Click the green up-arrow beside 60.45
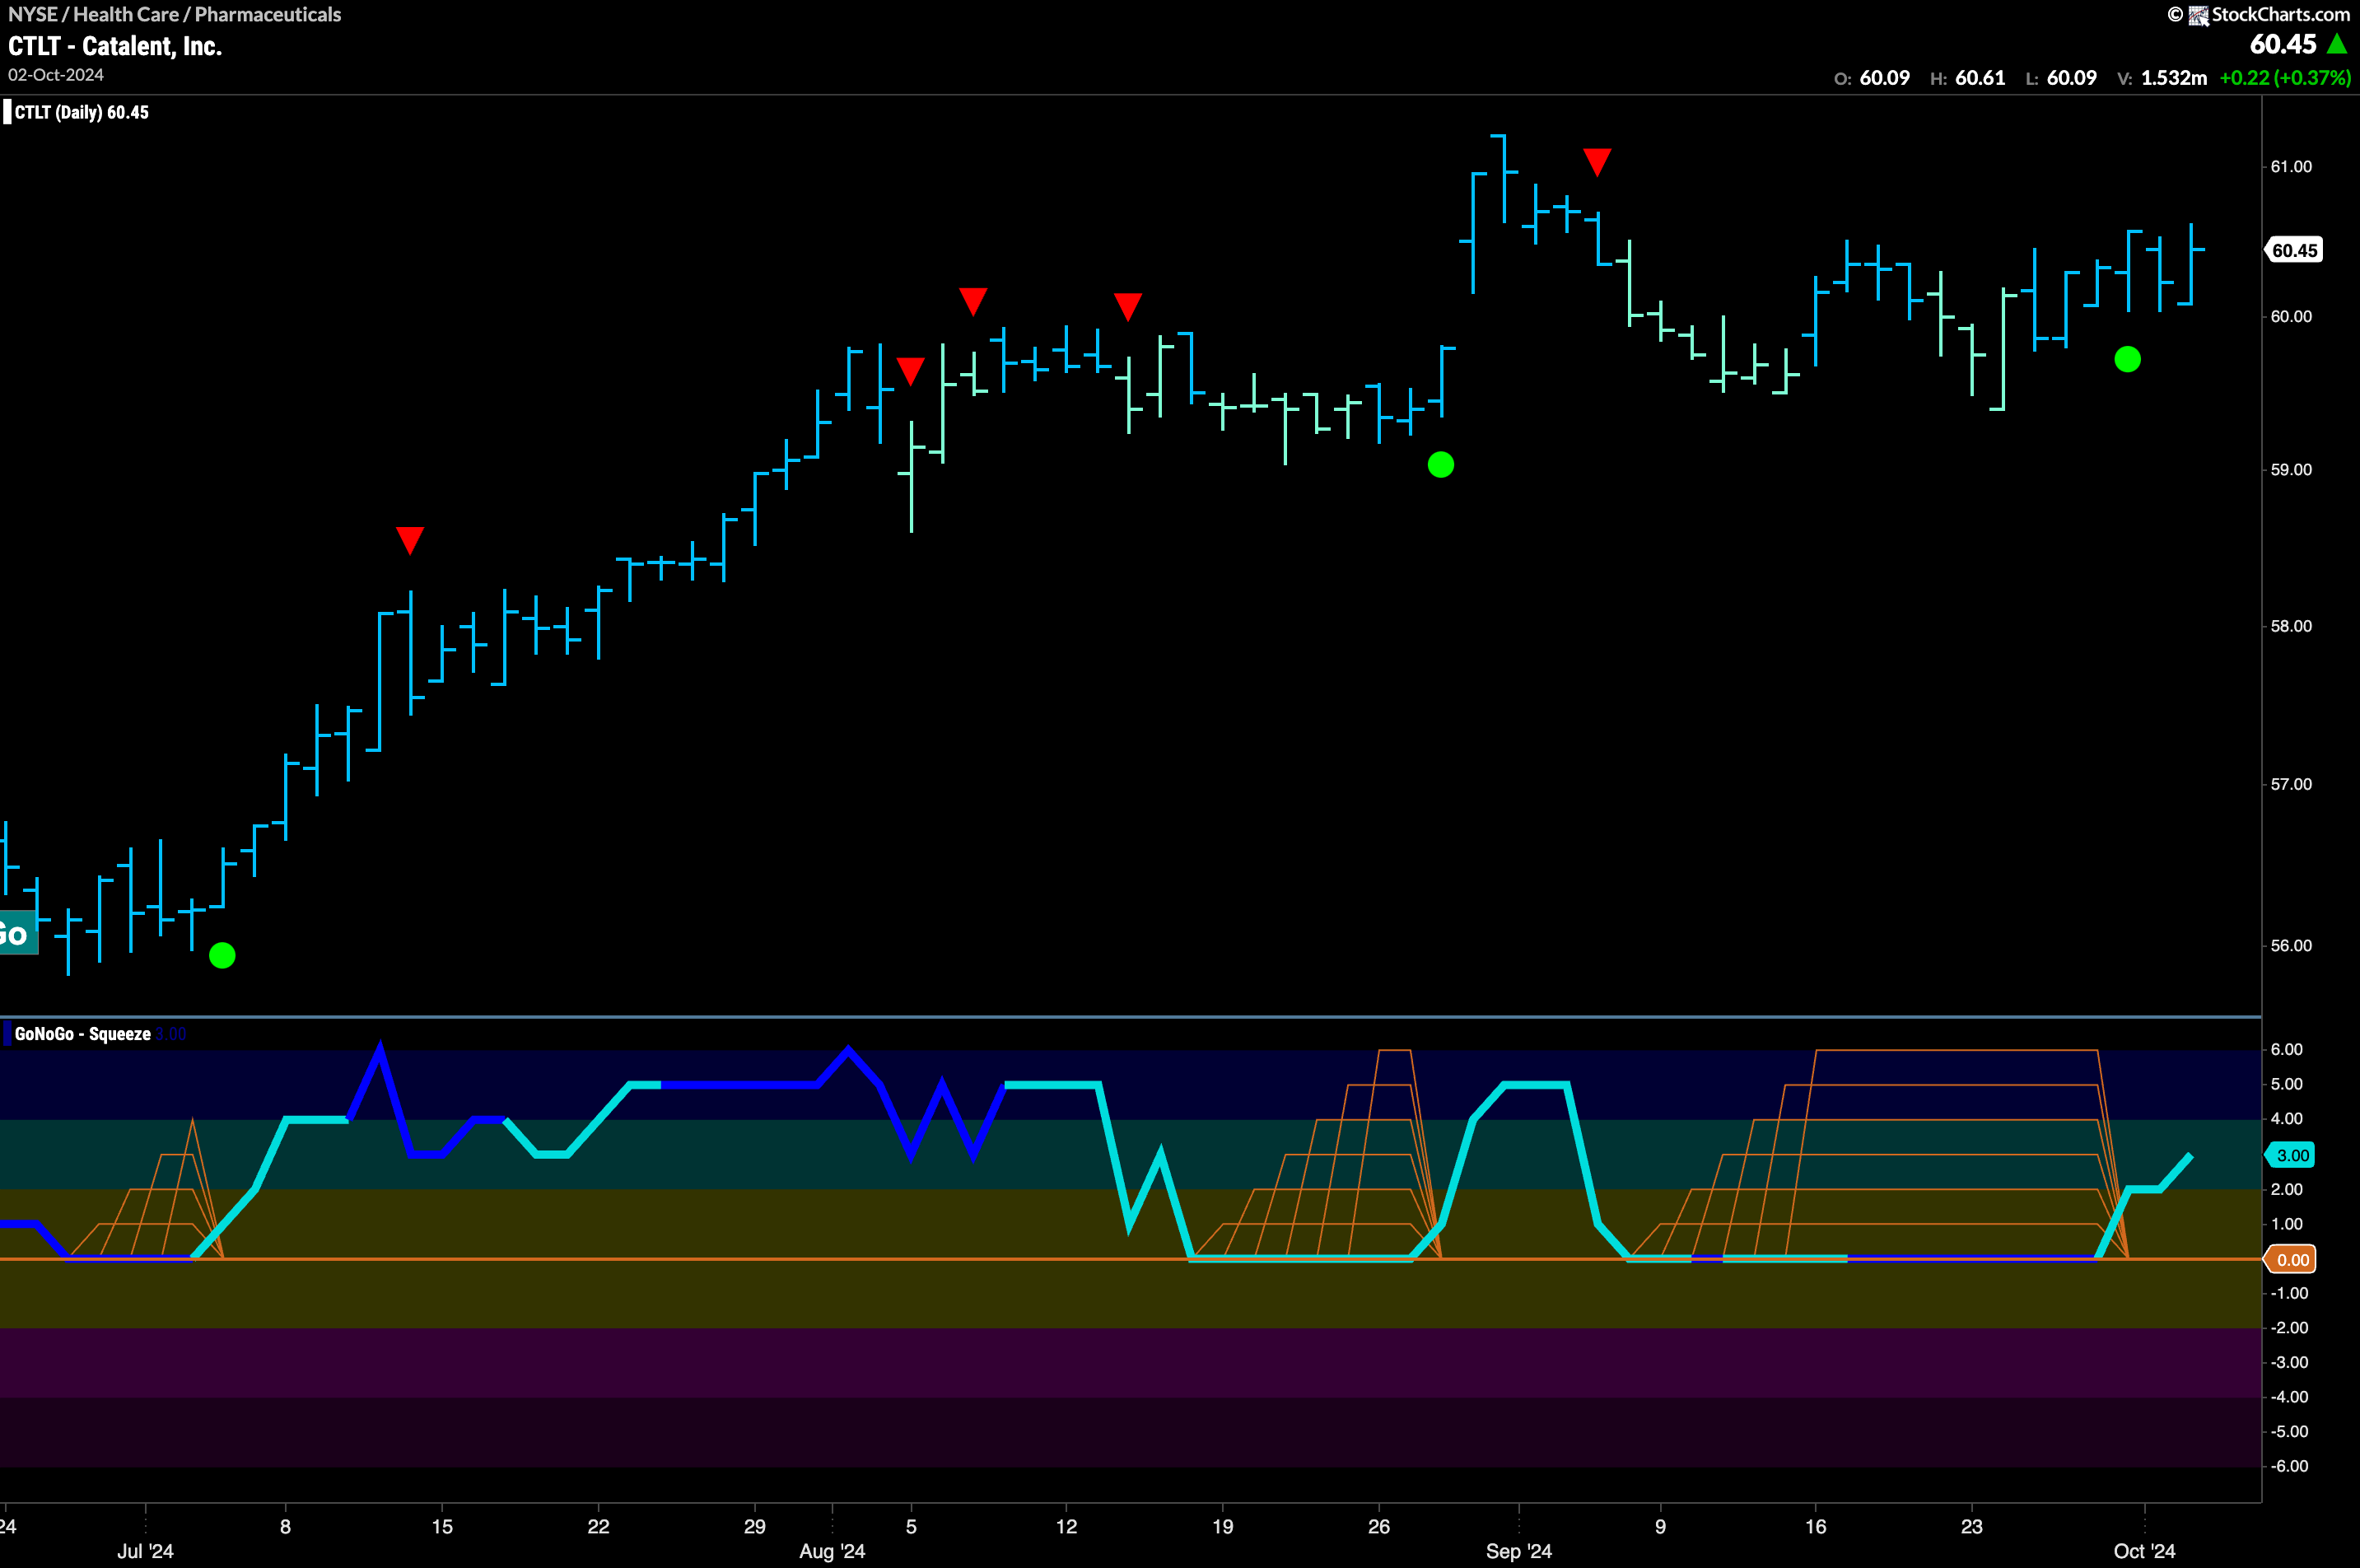2360x1568 pixels. tap(2337, 44)
